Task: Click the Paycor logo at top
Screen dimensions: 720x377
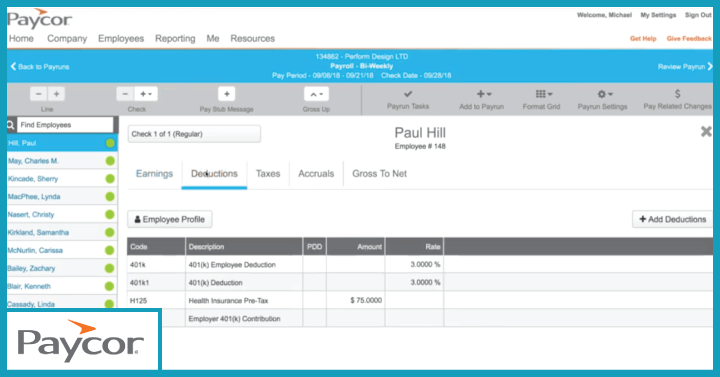Action: click(39, 19)
